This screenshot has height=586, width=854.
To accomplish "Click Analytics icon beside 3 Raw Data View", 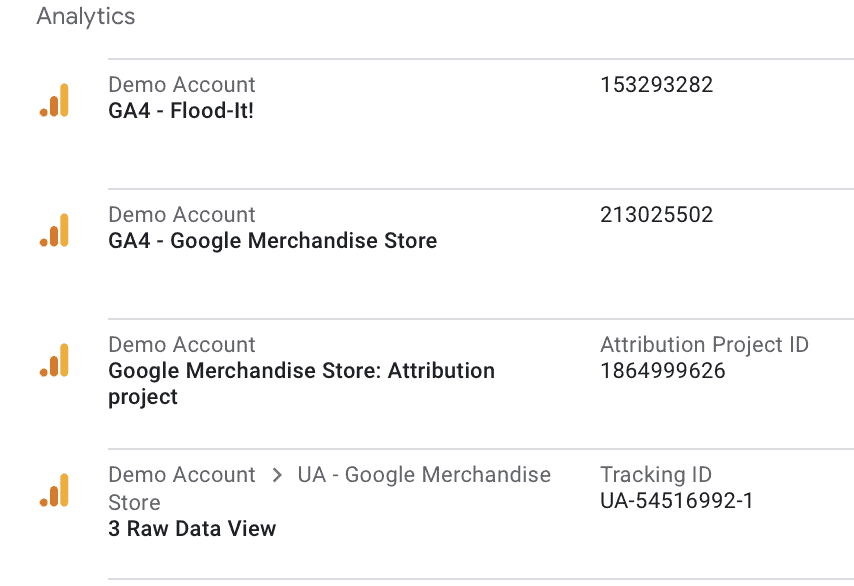I will (54, 490).
